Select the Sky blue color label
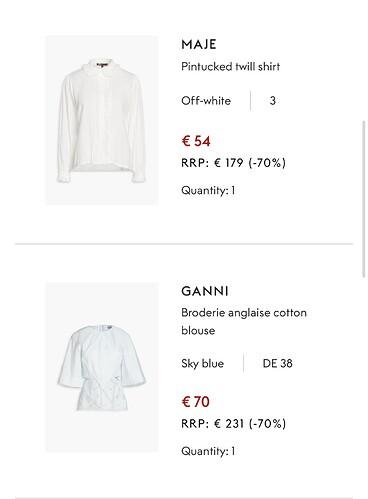 (203, 363)
